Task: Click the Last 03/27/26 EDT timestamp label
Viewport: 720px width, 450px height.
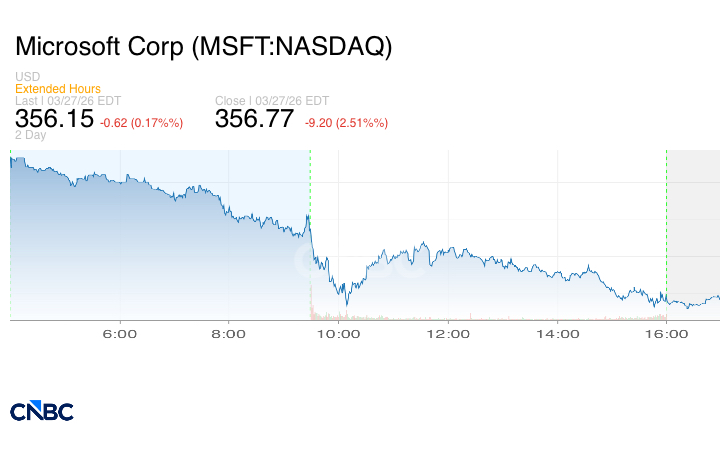Action: pyautogui.click(x=67, y=101)
